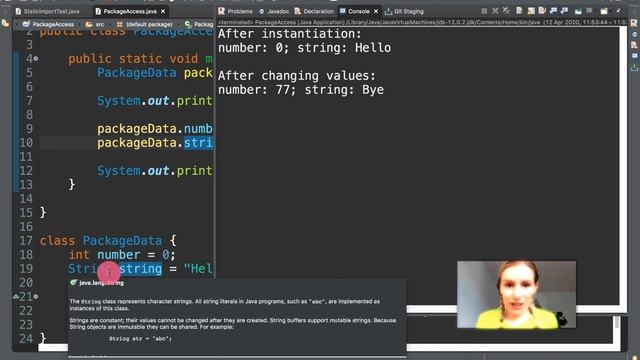The width and height of the screenshot is (640, 360).
Task: Click 'PackageData' type on line 5
Action: click(137, 73)
